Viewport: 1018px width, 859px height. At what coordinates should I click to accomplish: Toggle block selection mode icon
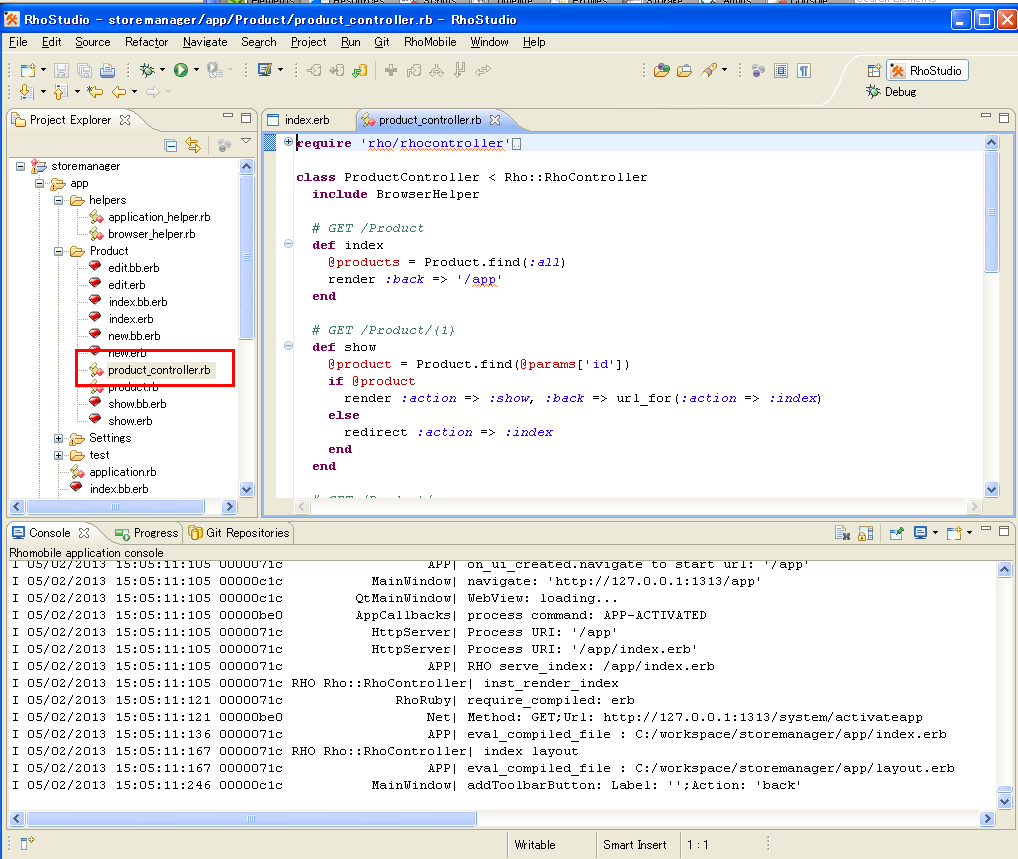click(x=781, y=71)
